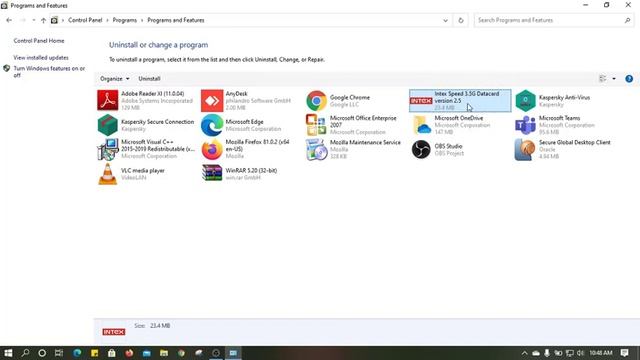Image resolution: width=640 pixels, height=360 pixels.
Task: Click the 'philandro Software GmbH' publisher text
Action: [x=258, y=101]
